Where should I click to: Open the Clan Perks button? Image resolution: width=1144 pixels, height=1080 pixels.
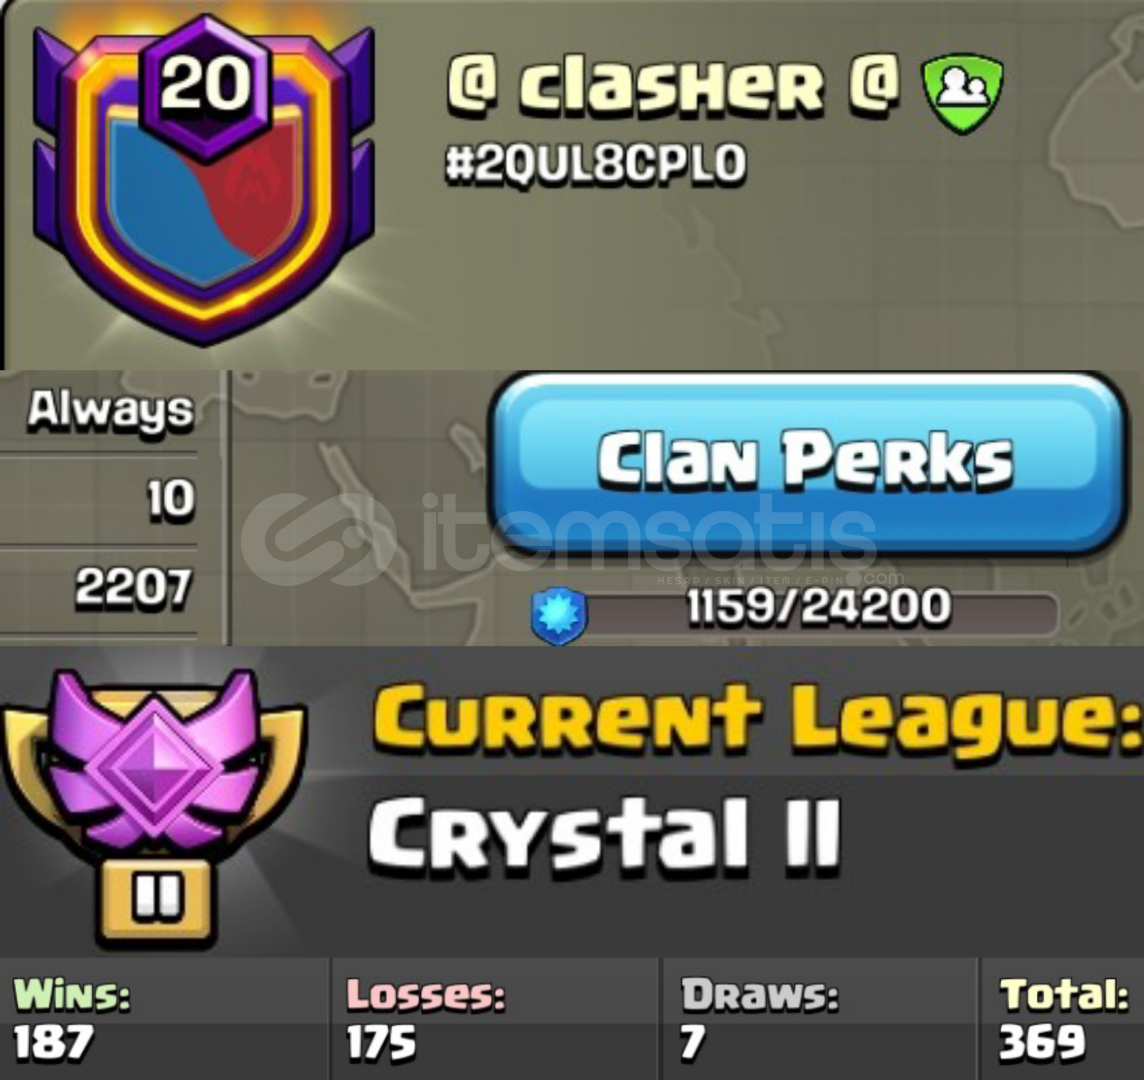point(806,463)
